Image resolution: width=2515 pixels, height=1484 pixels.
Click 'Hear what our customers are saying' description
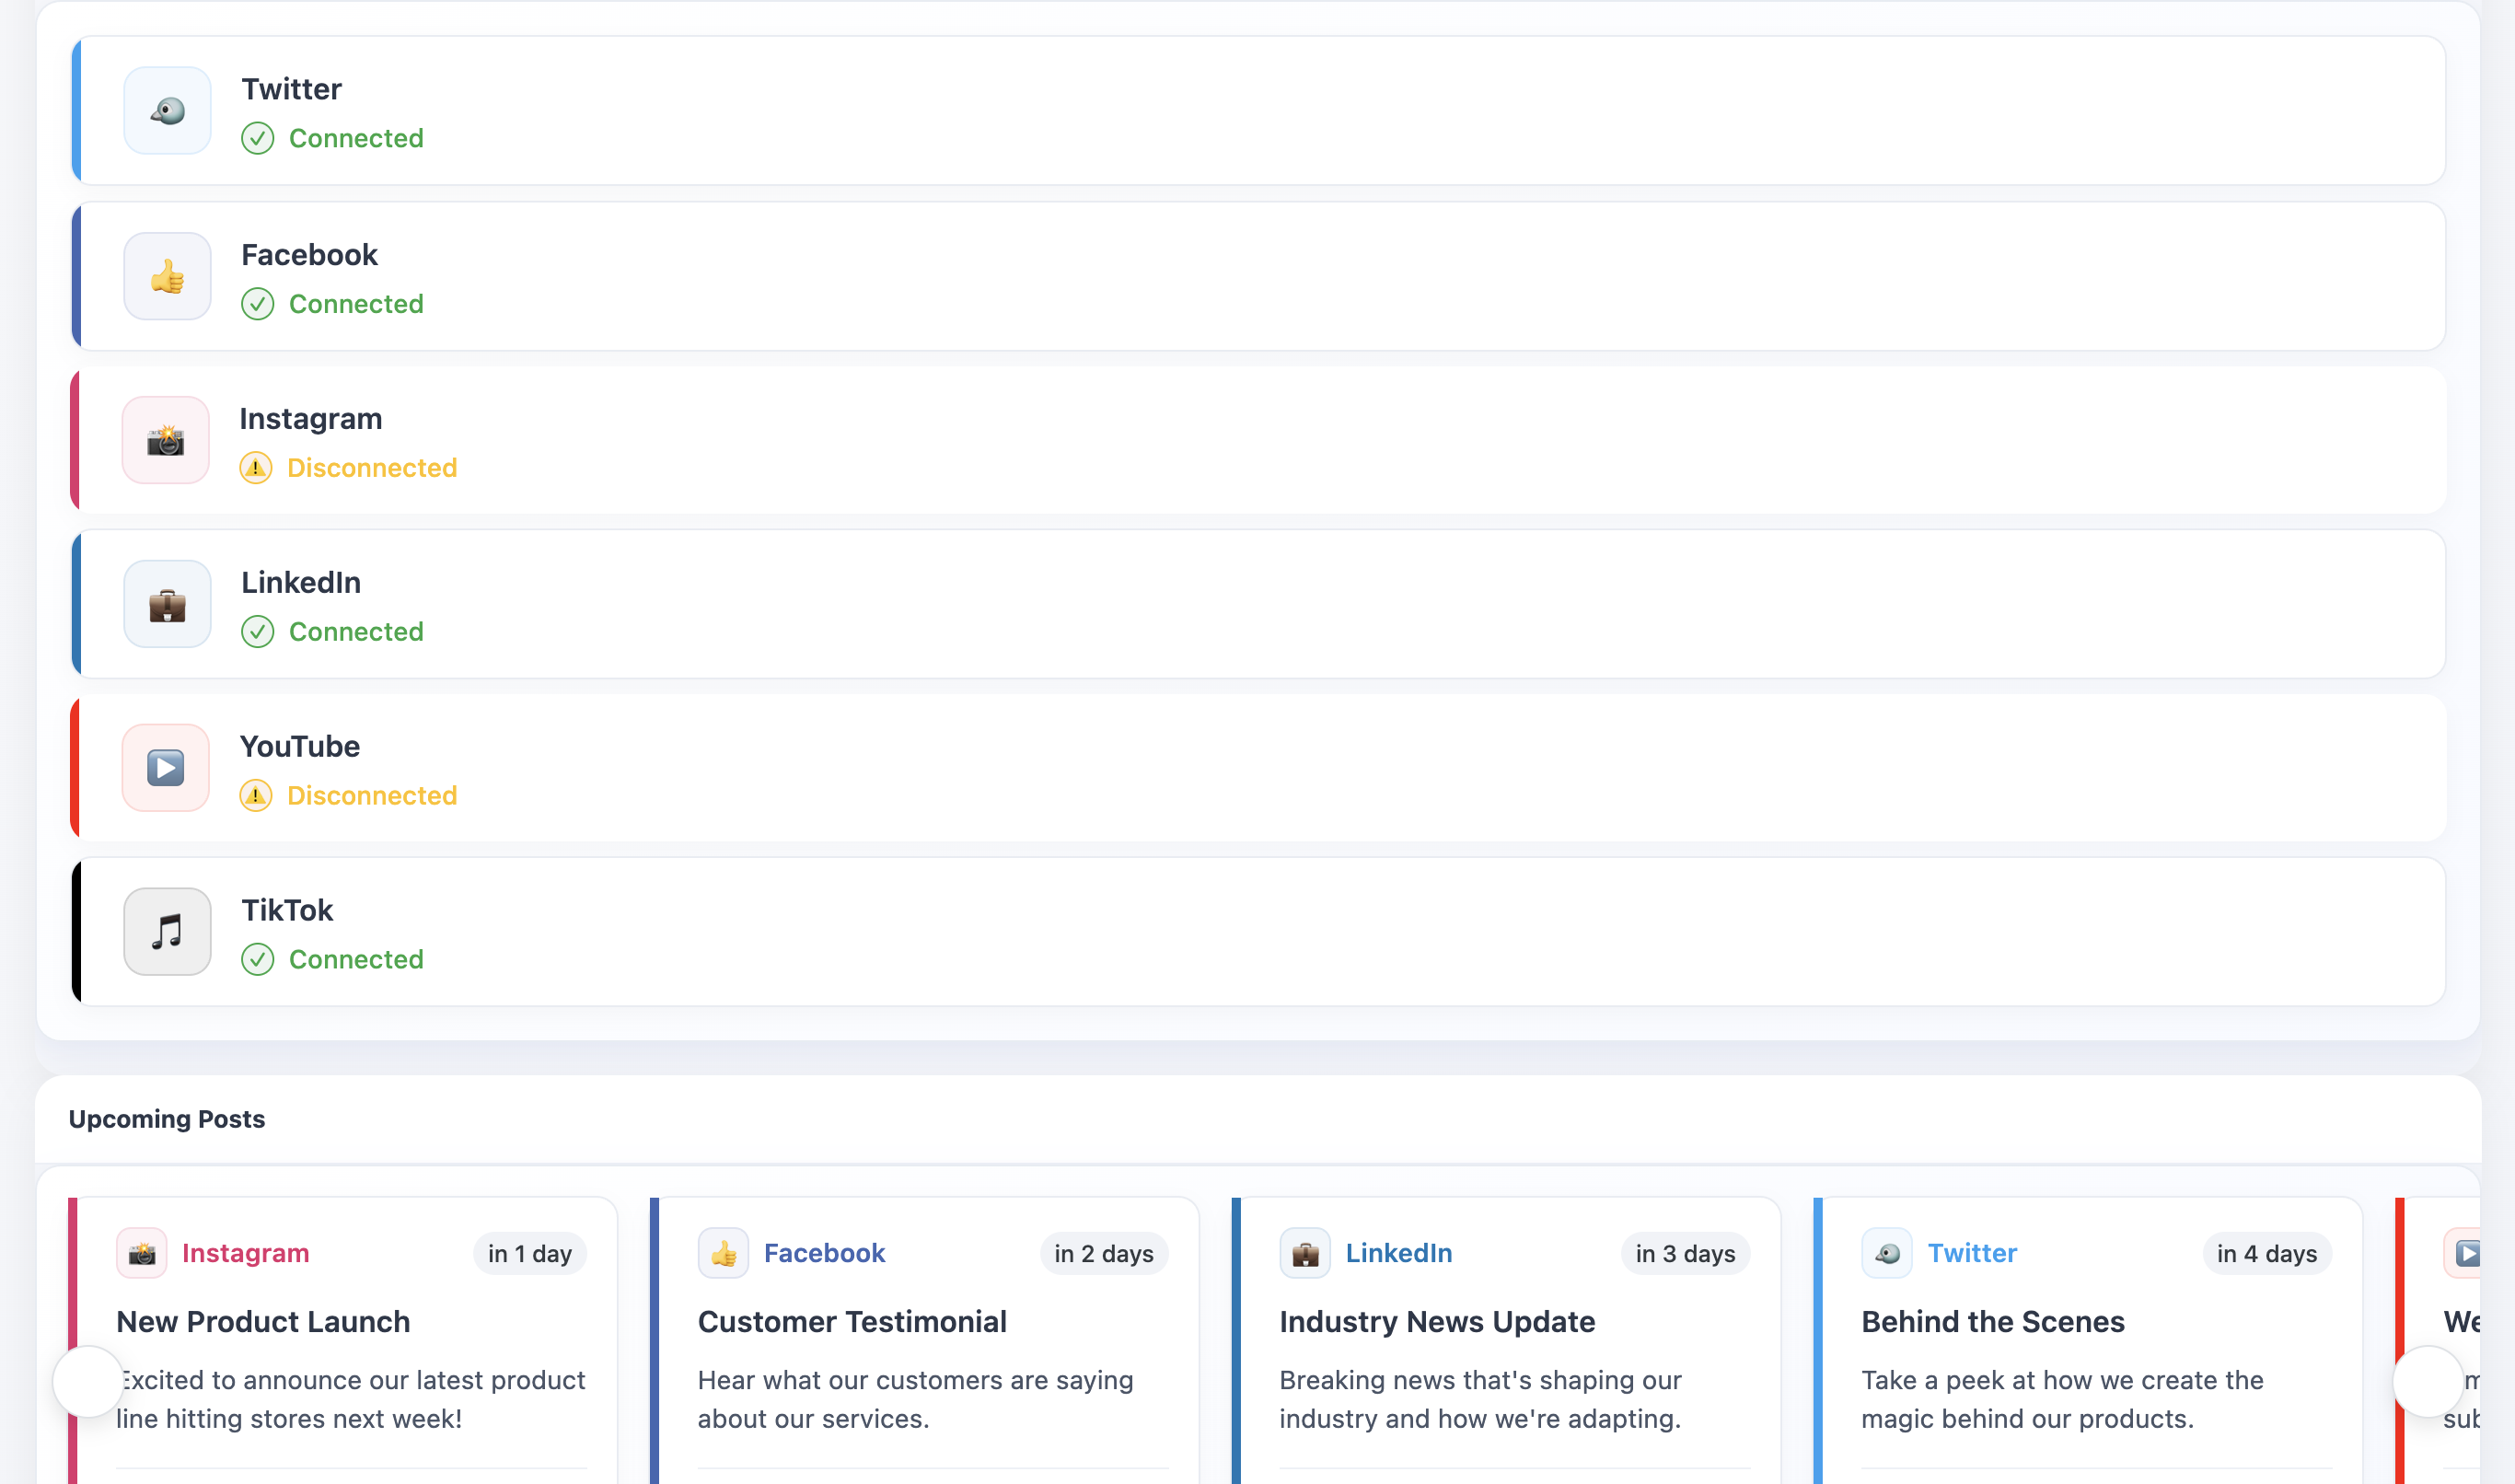pyautogui.click(x=916, y=1400)
